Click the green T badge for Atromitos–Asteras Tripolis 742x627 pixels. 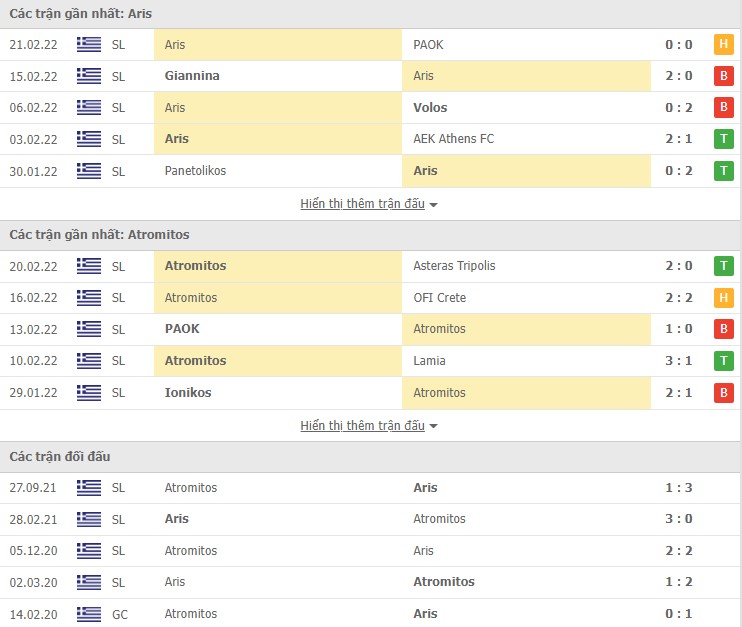click(723, 266)
